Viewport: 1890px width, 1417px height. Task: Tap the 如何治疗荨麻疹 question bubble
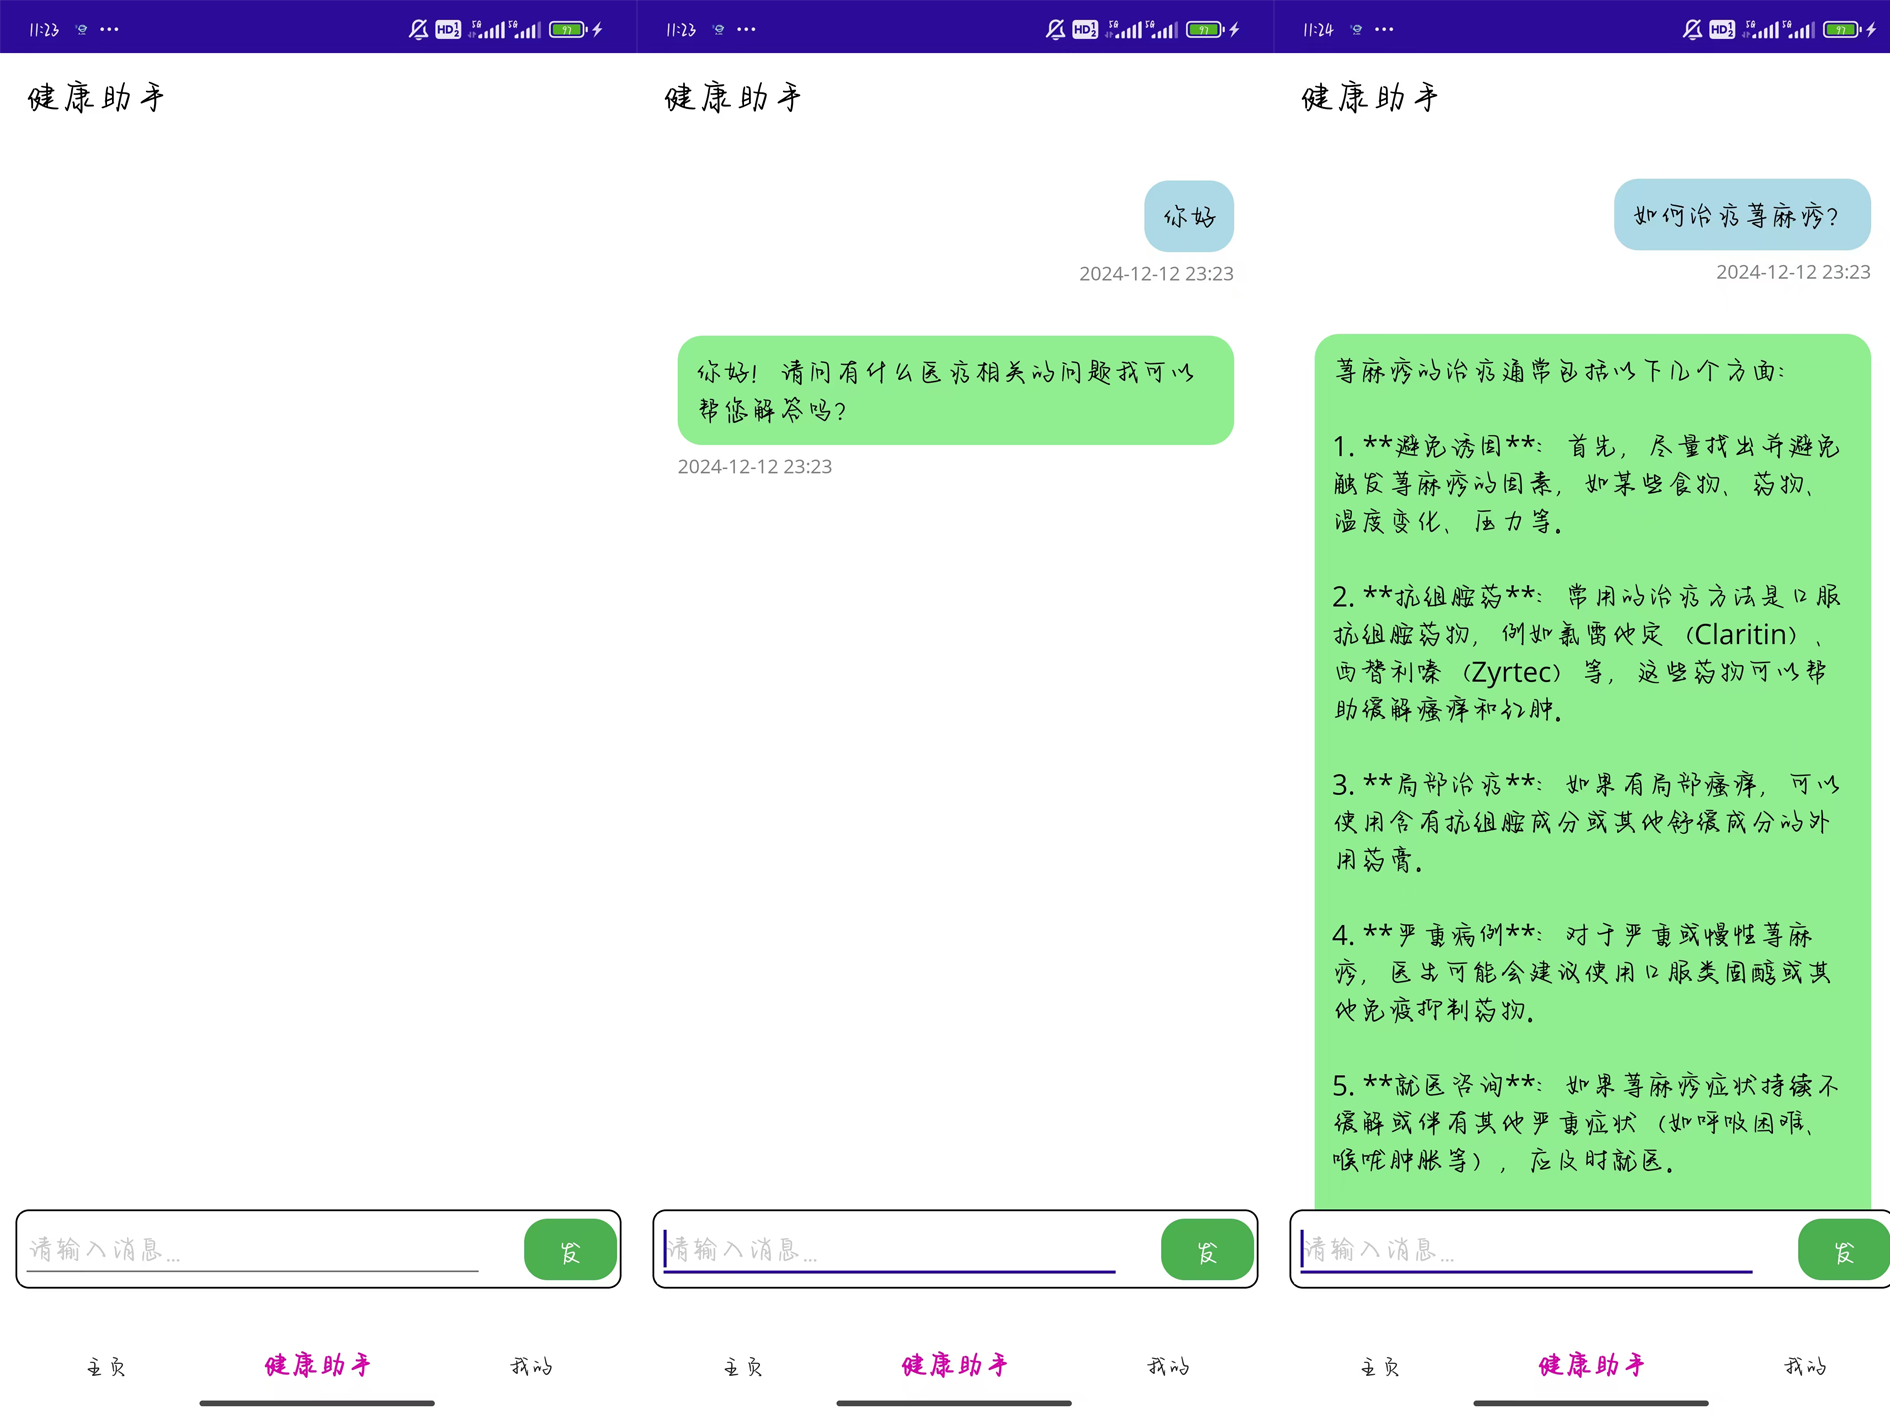[x=1741, y=214]
